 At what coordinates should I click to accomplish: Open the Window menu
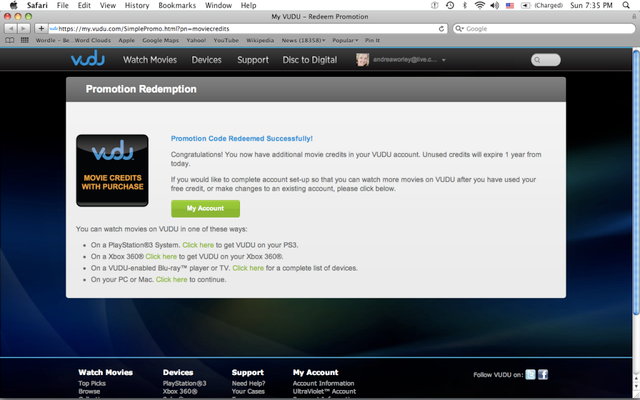(x=218, y=5)
